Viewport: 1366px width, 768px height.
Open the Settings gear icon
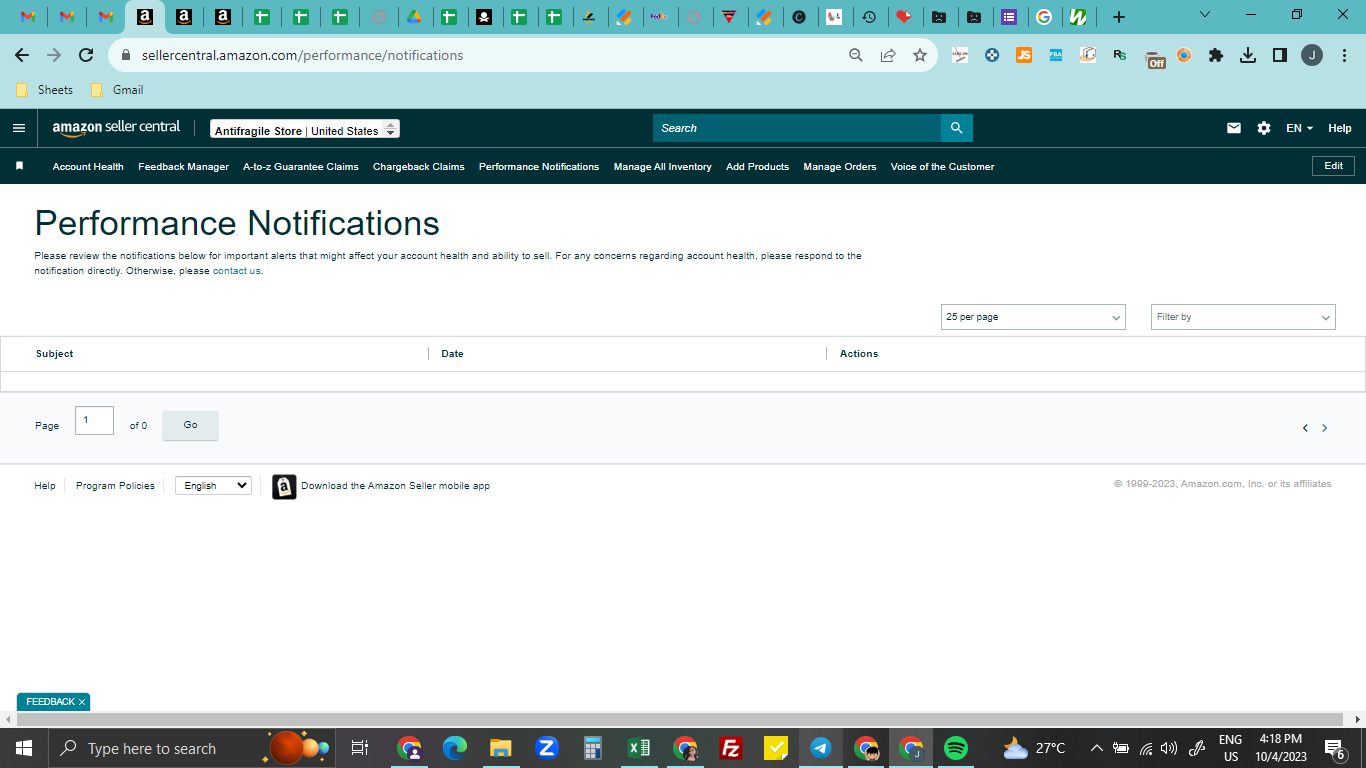(1264, 128)
